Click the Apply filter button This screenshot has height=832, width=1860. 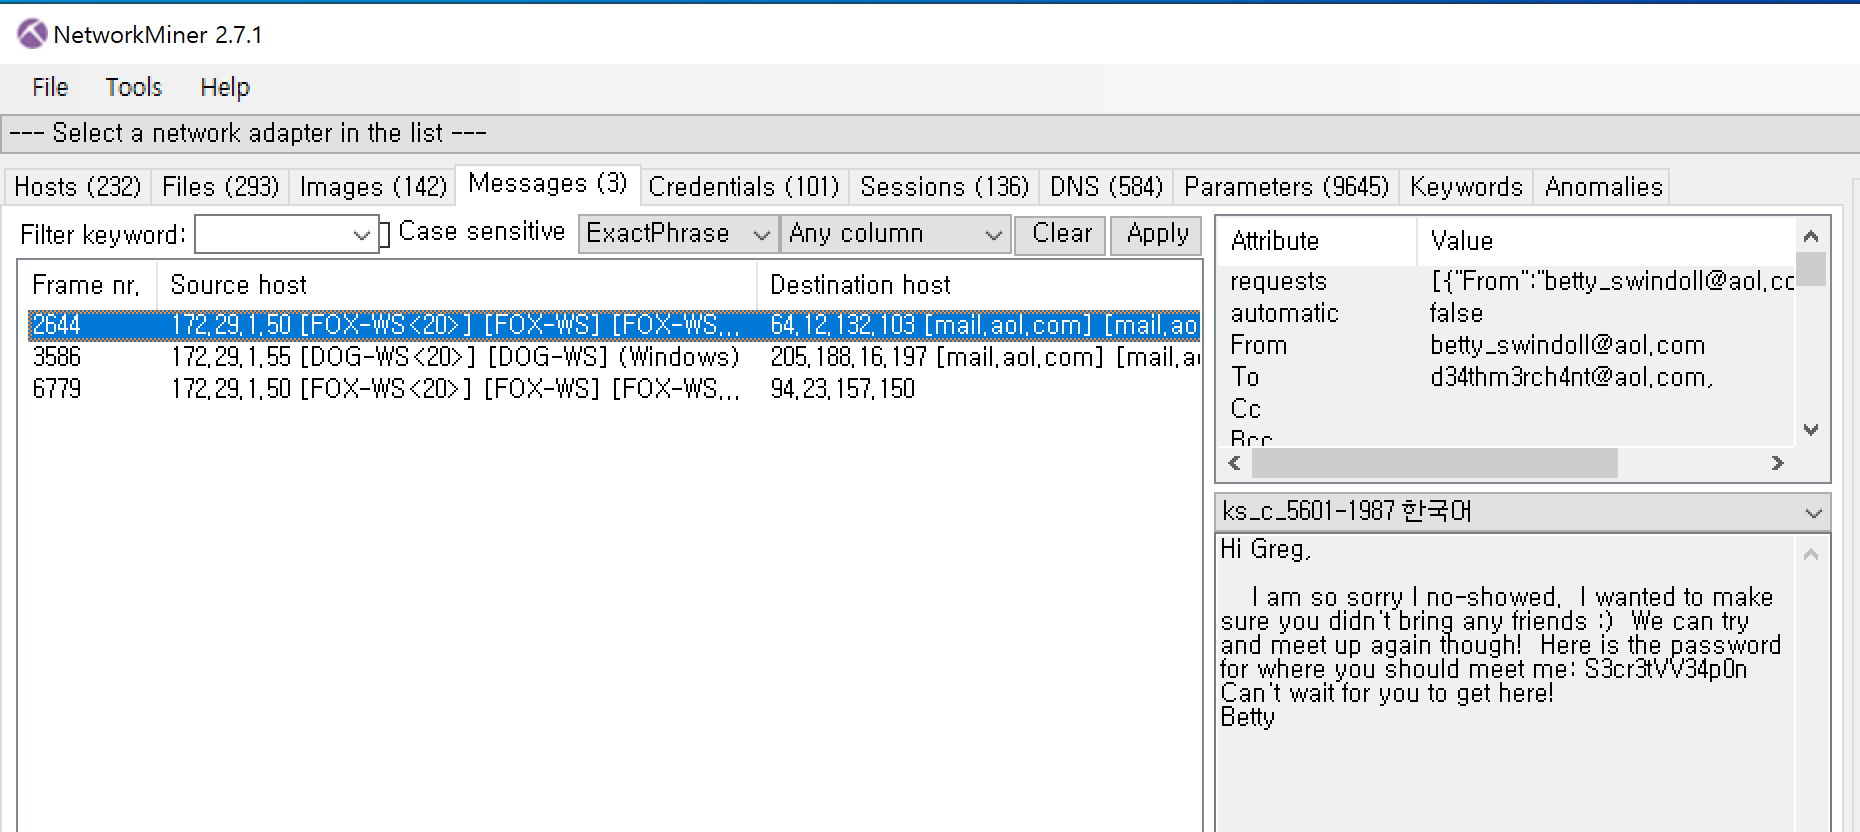1157,234
